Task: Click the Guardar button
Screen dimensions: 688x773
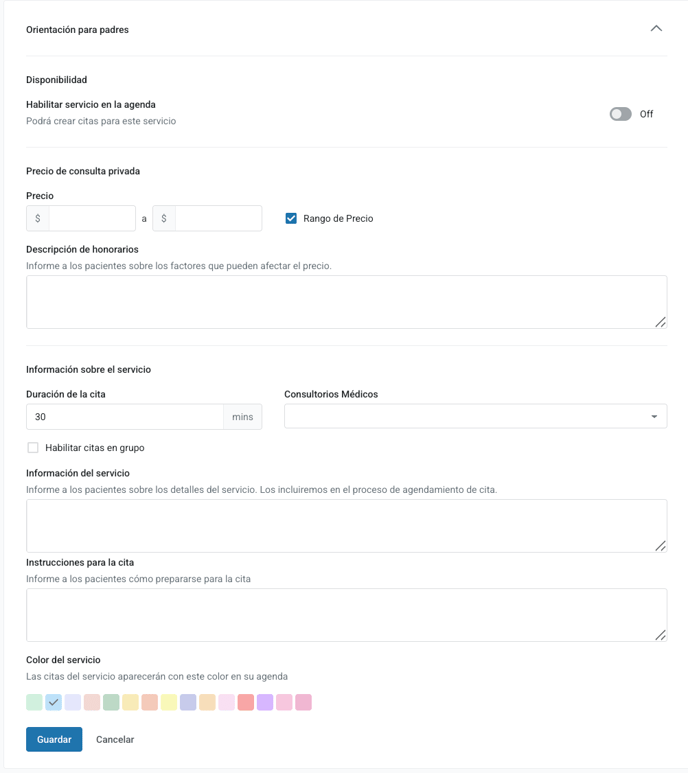Action: (x=54, y=739)
